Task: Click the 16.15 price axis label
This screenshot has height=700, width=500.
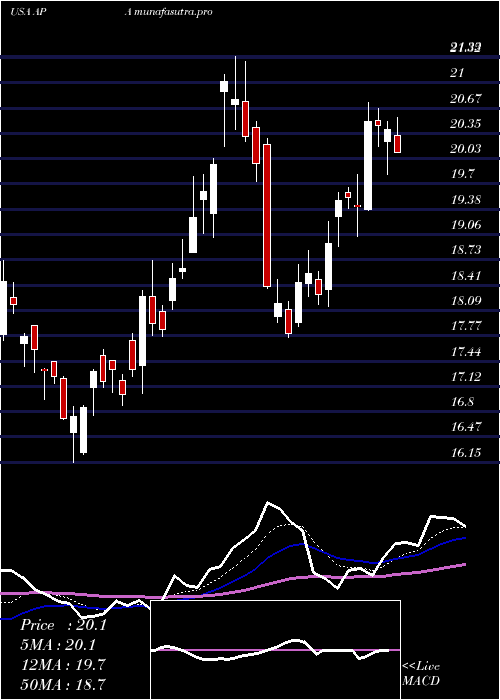Action: (x=466, y=453)
